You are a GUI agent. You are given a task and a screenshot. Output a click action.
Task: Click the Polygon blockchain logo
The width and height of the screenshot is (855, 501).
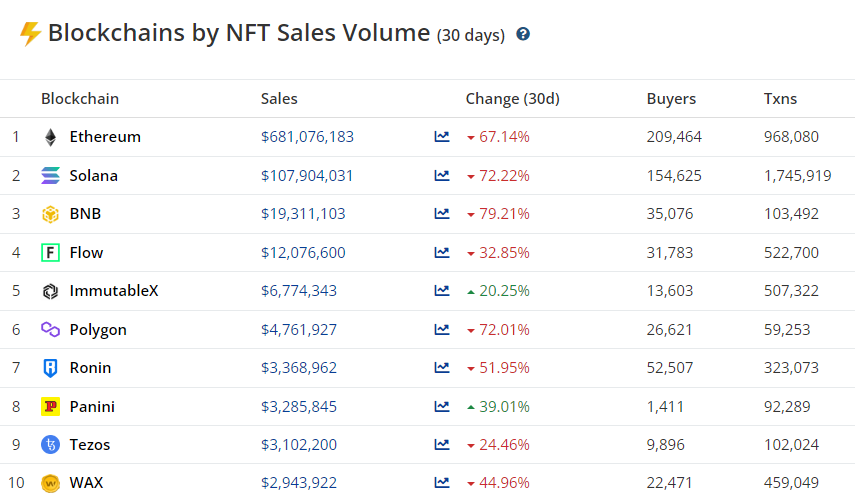click(x=50, y=330)
